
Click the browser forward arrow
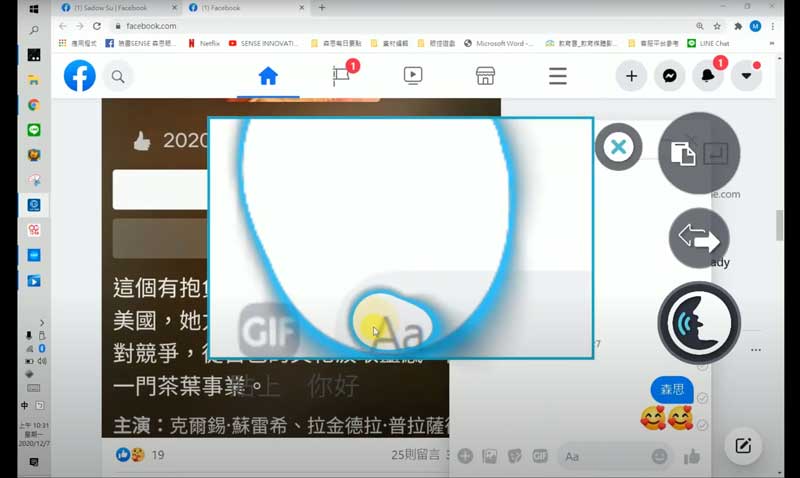[x=80, y=26]
